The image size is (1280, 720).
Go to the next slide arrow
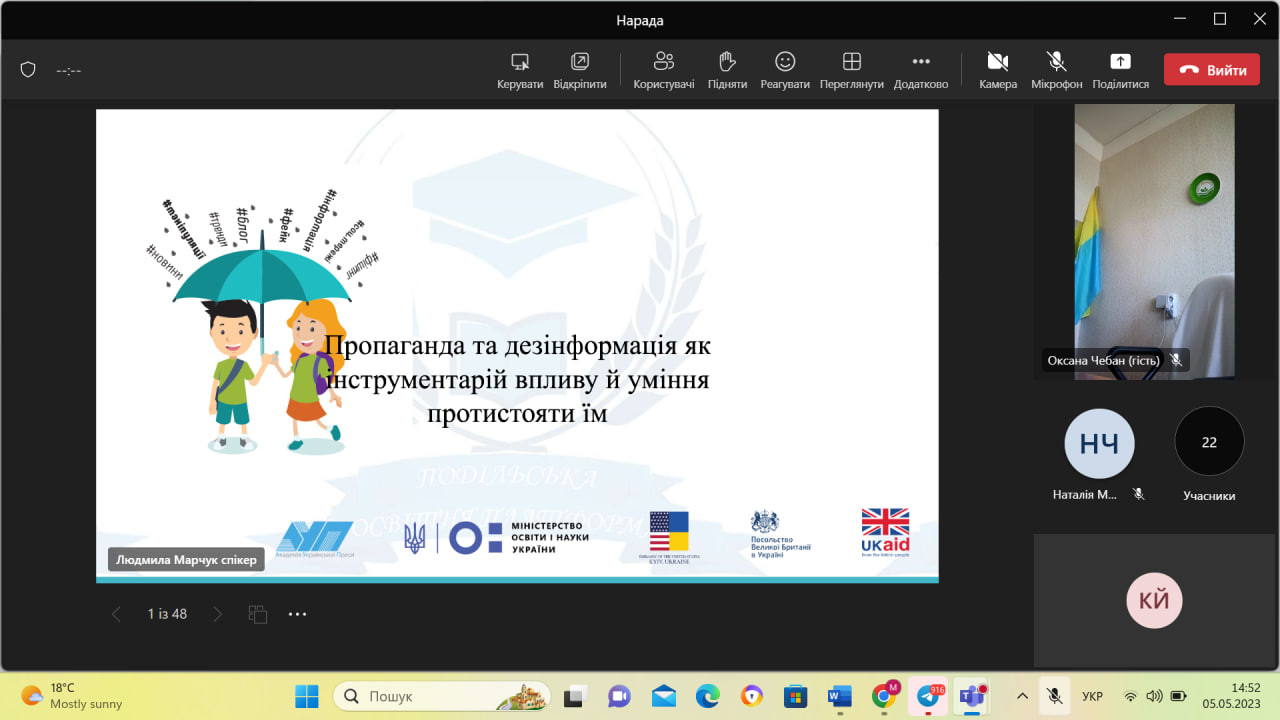coord(218,614)
